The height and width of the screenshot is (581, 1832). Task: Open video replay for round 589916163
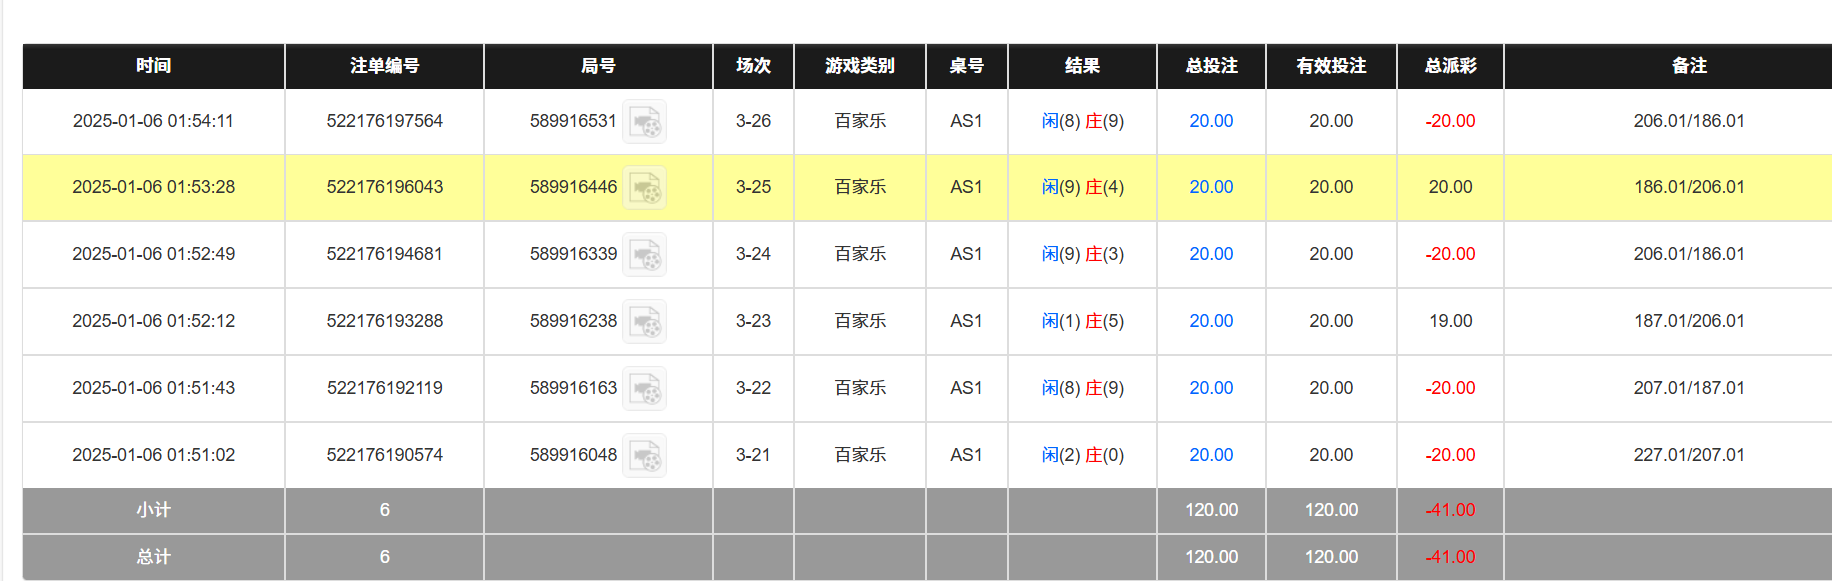(x=645, y=388)
